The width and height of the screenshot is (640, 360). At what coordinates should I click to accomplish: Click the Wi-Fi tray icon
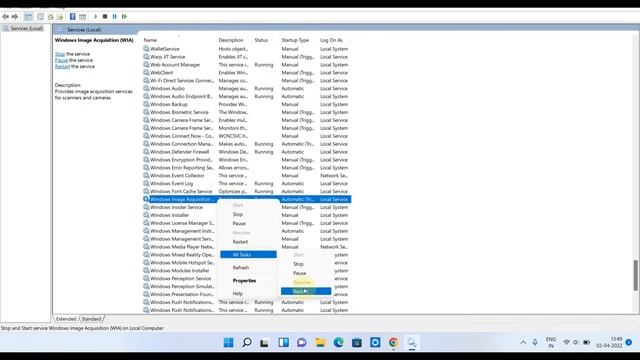pyautogui.click(x=566, y=342)
